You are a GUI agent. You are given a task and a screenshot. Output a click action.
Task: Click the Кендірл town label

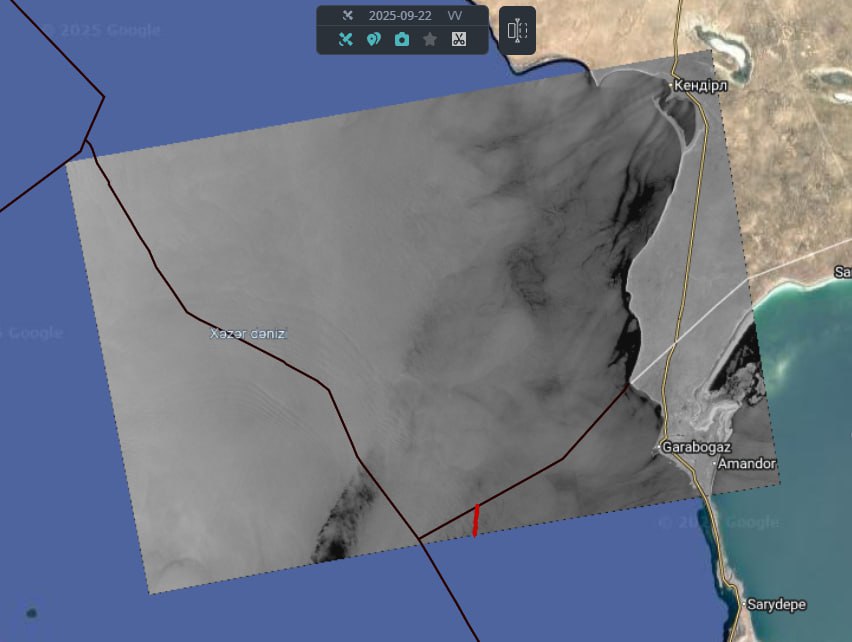[700, 85]
